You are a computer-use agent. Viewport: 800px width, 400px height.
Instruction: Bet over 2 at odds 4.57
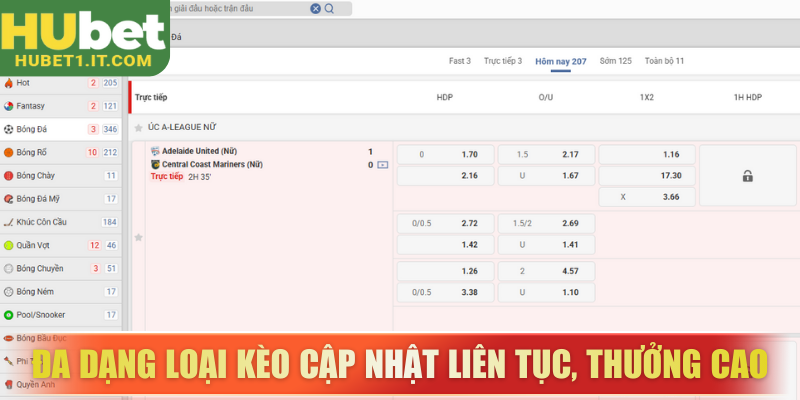coord(546,271)
